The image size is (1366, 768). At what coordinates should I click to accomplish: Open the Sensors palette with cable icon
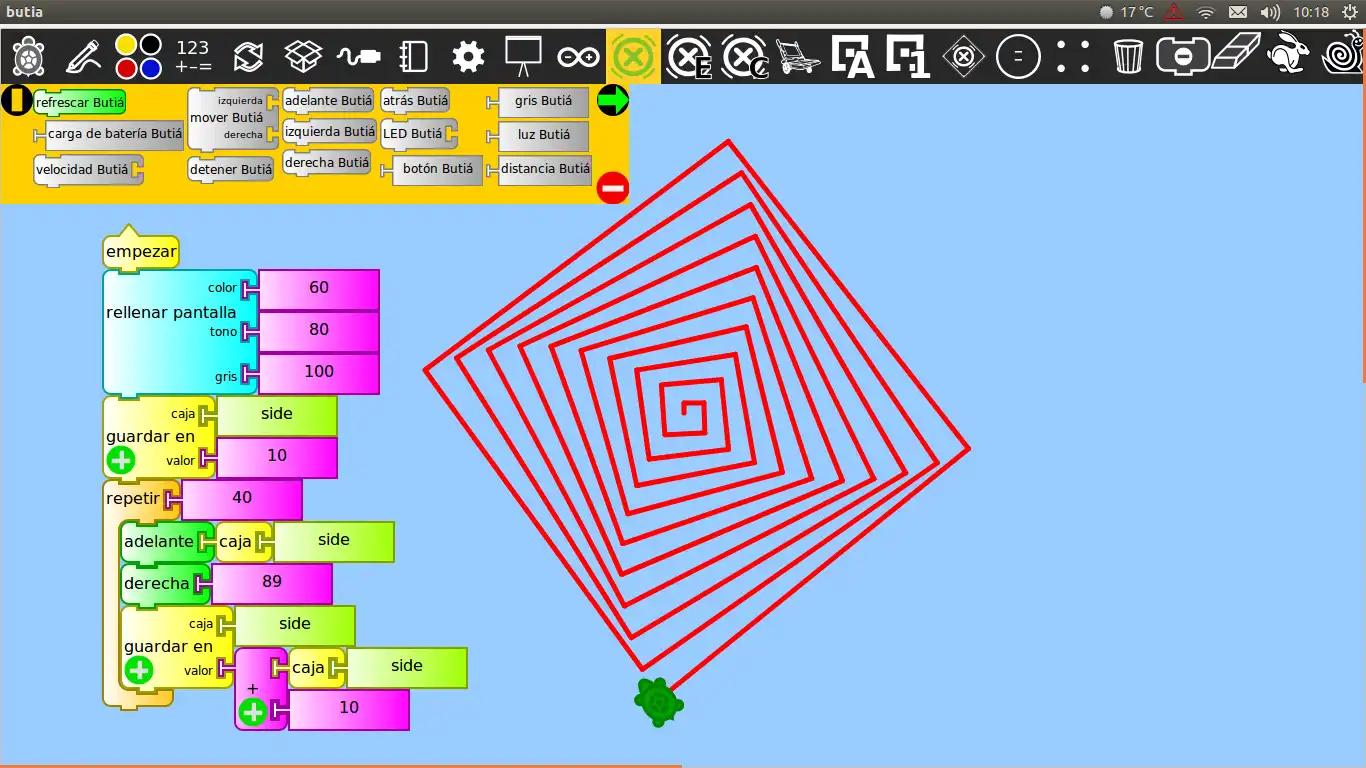[x=358, y=56]
